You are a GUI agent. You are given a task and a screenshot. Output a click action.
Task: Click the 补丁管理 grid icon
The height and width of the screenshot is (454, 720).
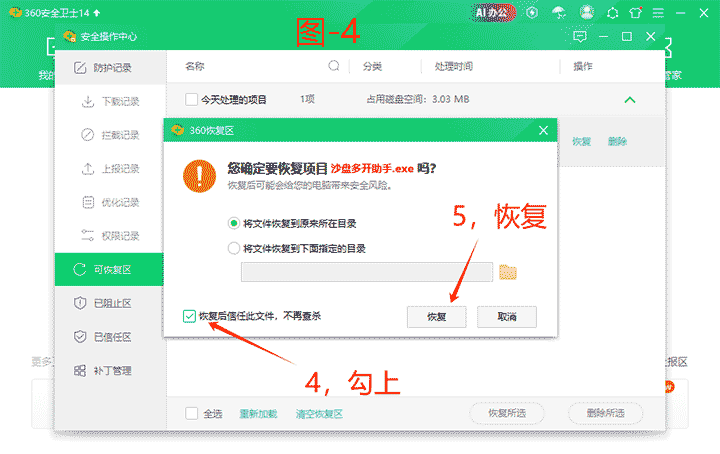(80, 370)
